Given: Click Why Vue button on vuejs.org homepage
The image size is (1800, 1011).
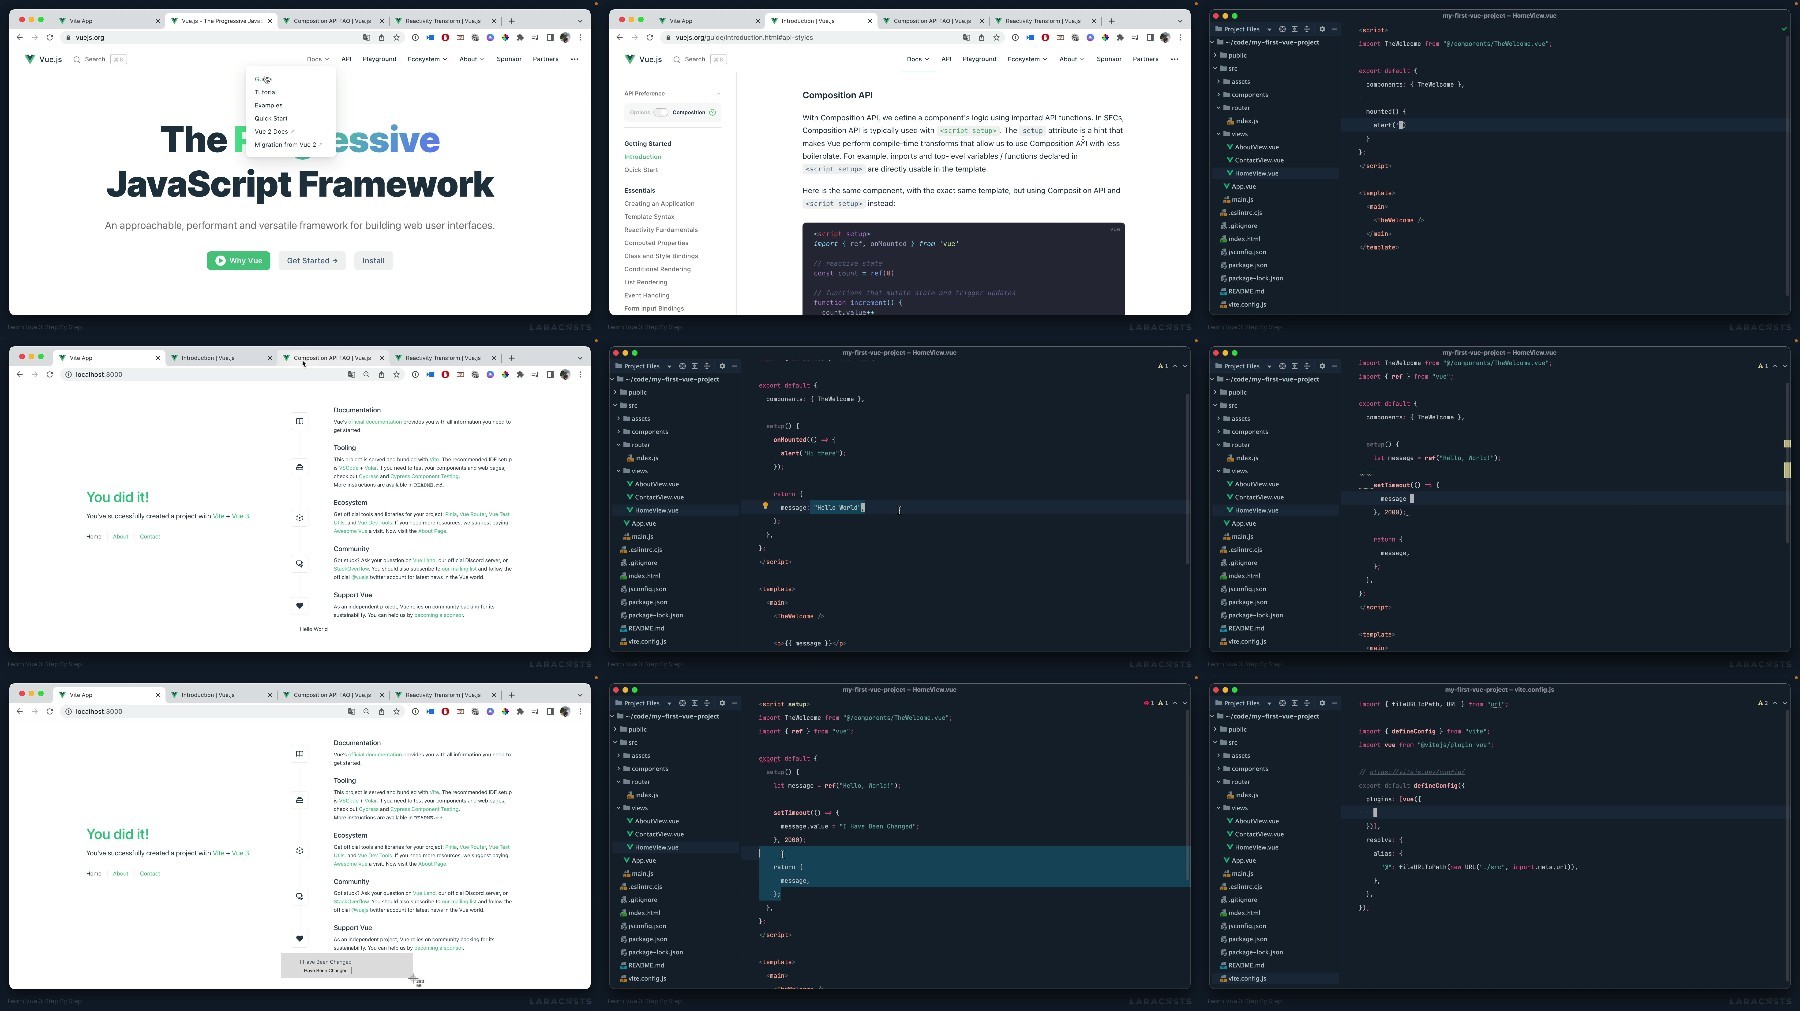Looking at the screenshot, I should tap(238, 260).
